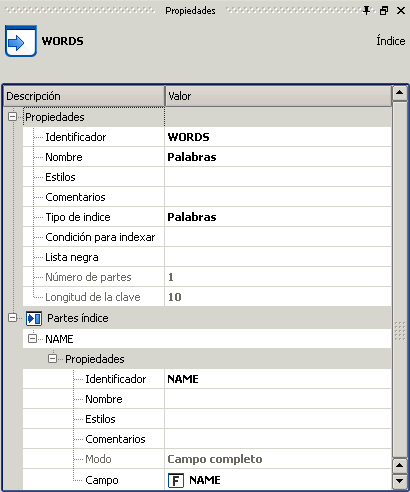Collapse the Partes índice section
410x492 pixels.
point(12,318)
